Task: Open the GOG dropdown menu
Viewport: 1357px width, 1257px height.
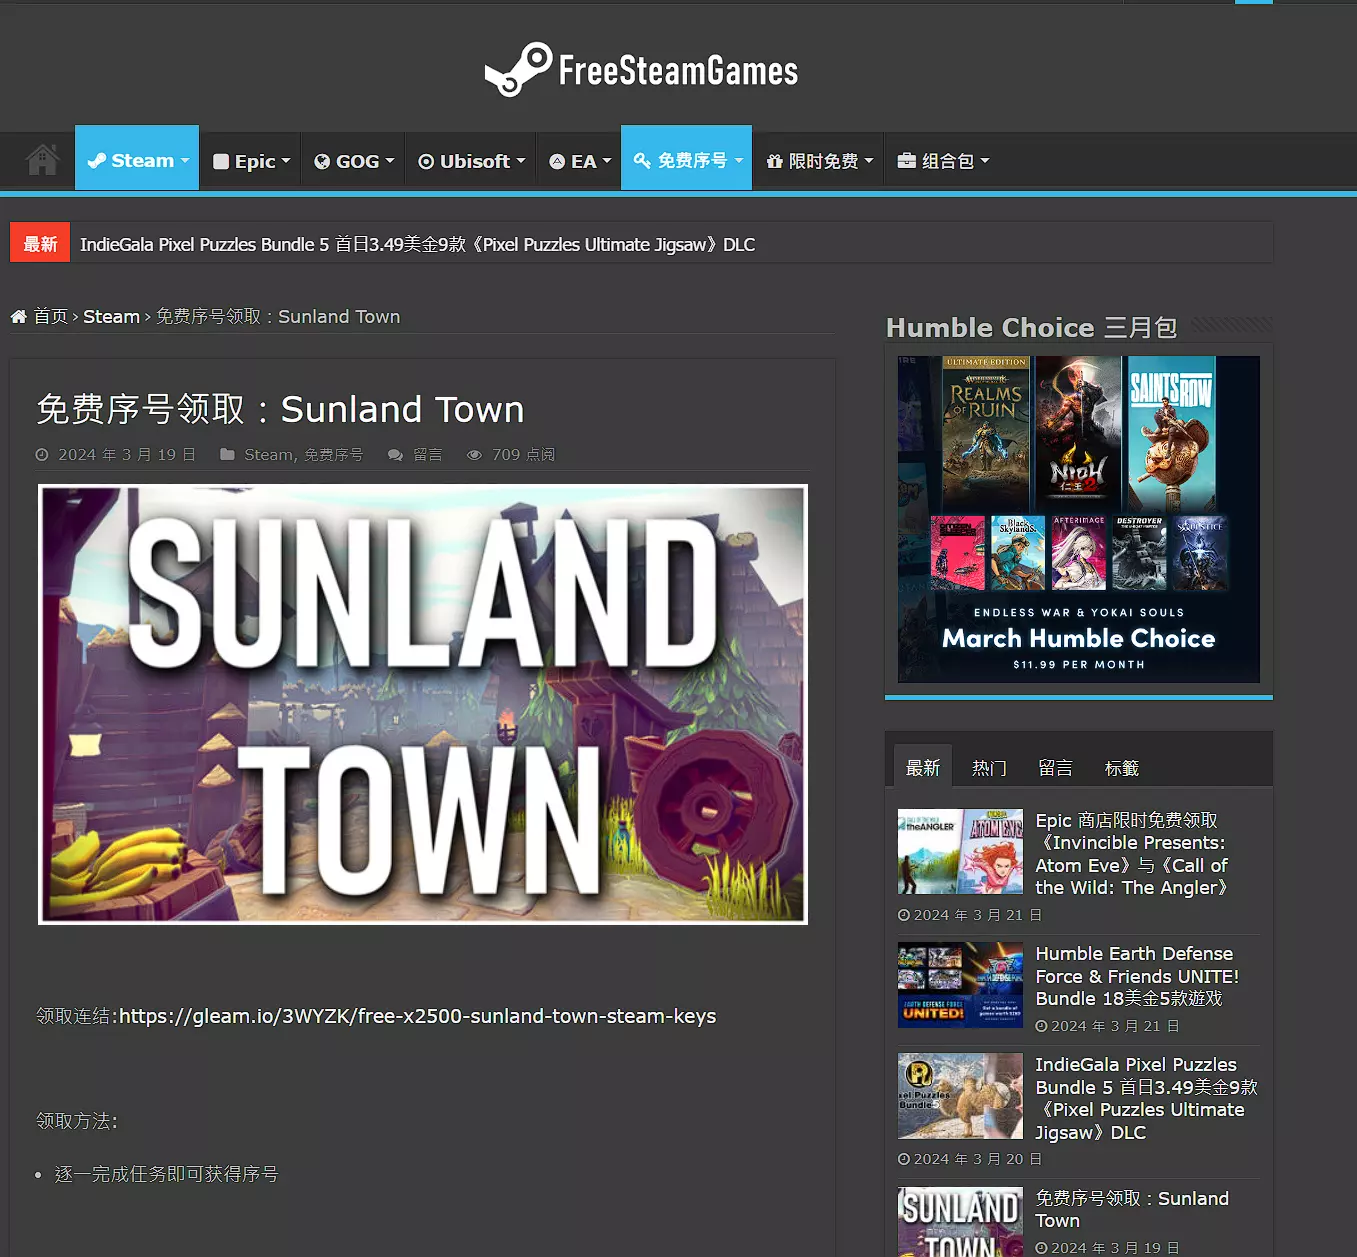Action: [354, 161]
